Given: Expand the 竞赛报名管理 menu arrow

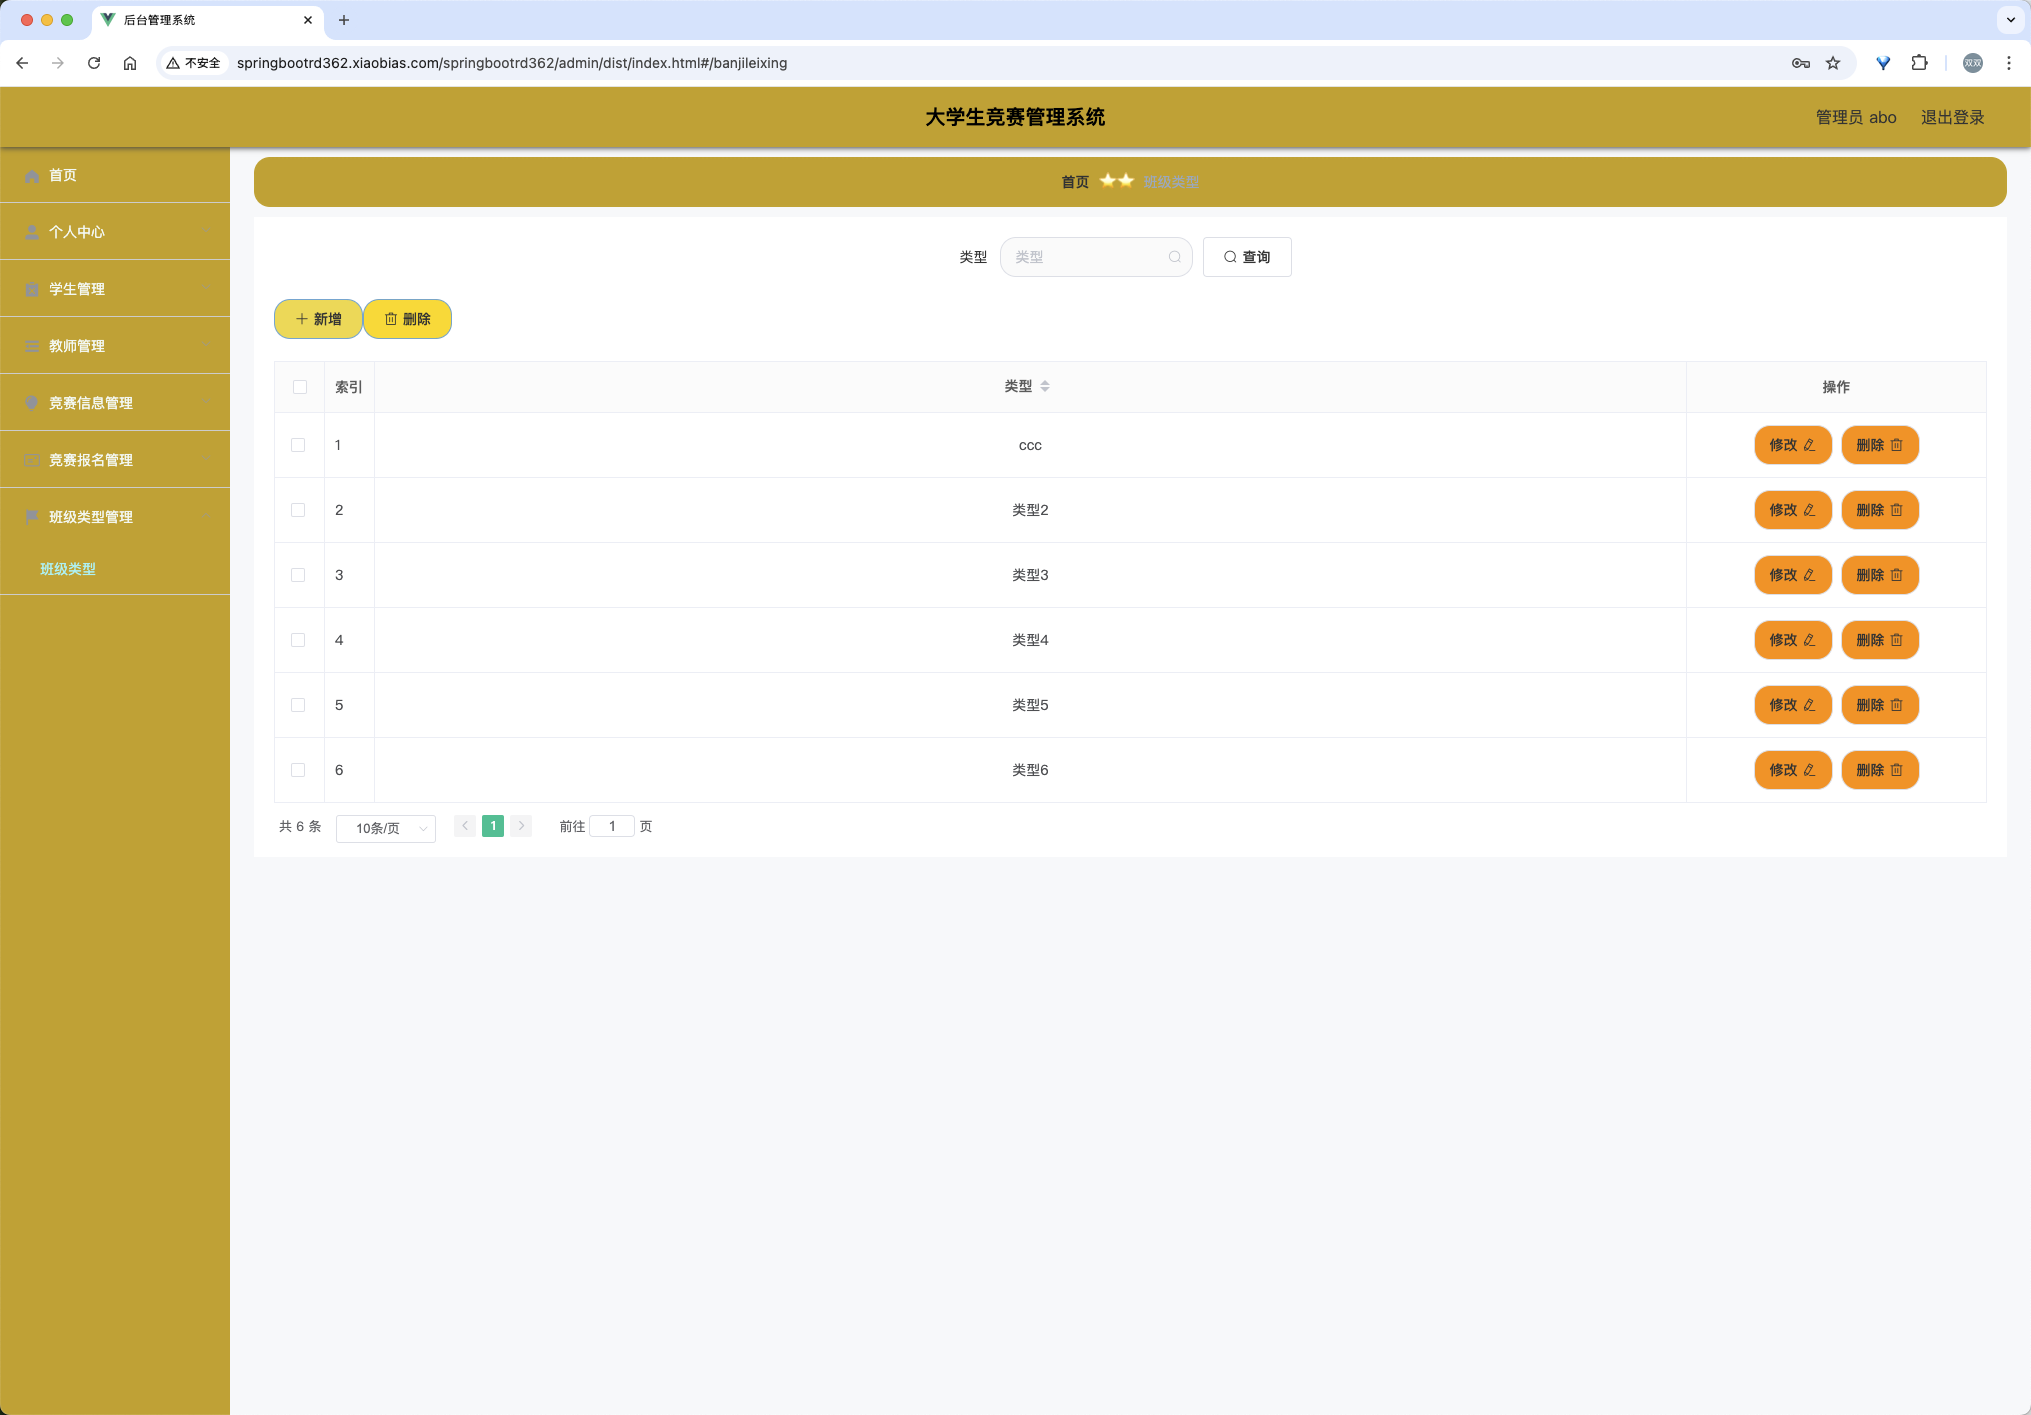Looking at the screenshot, I should [x=204, y=460].
